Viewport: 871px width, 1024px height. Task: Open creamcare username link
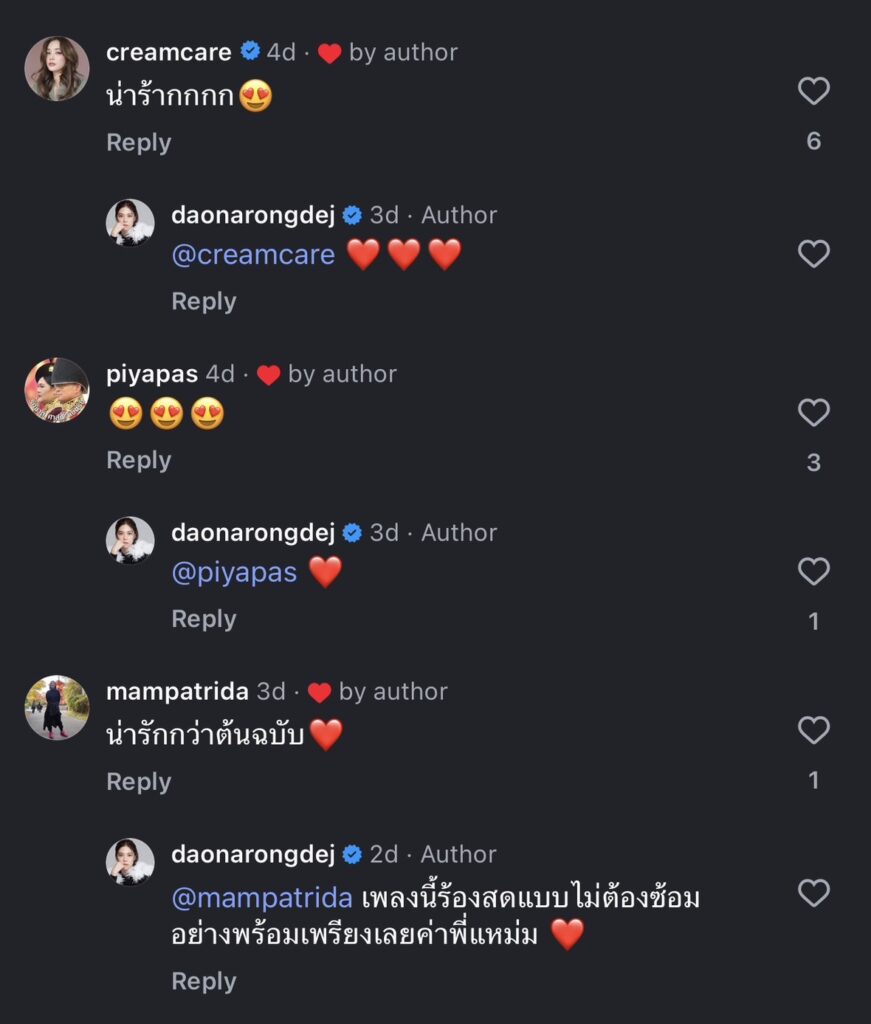[x=169, y=52]
